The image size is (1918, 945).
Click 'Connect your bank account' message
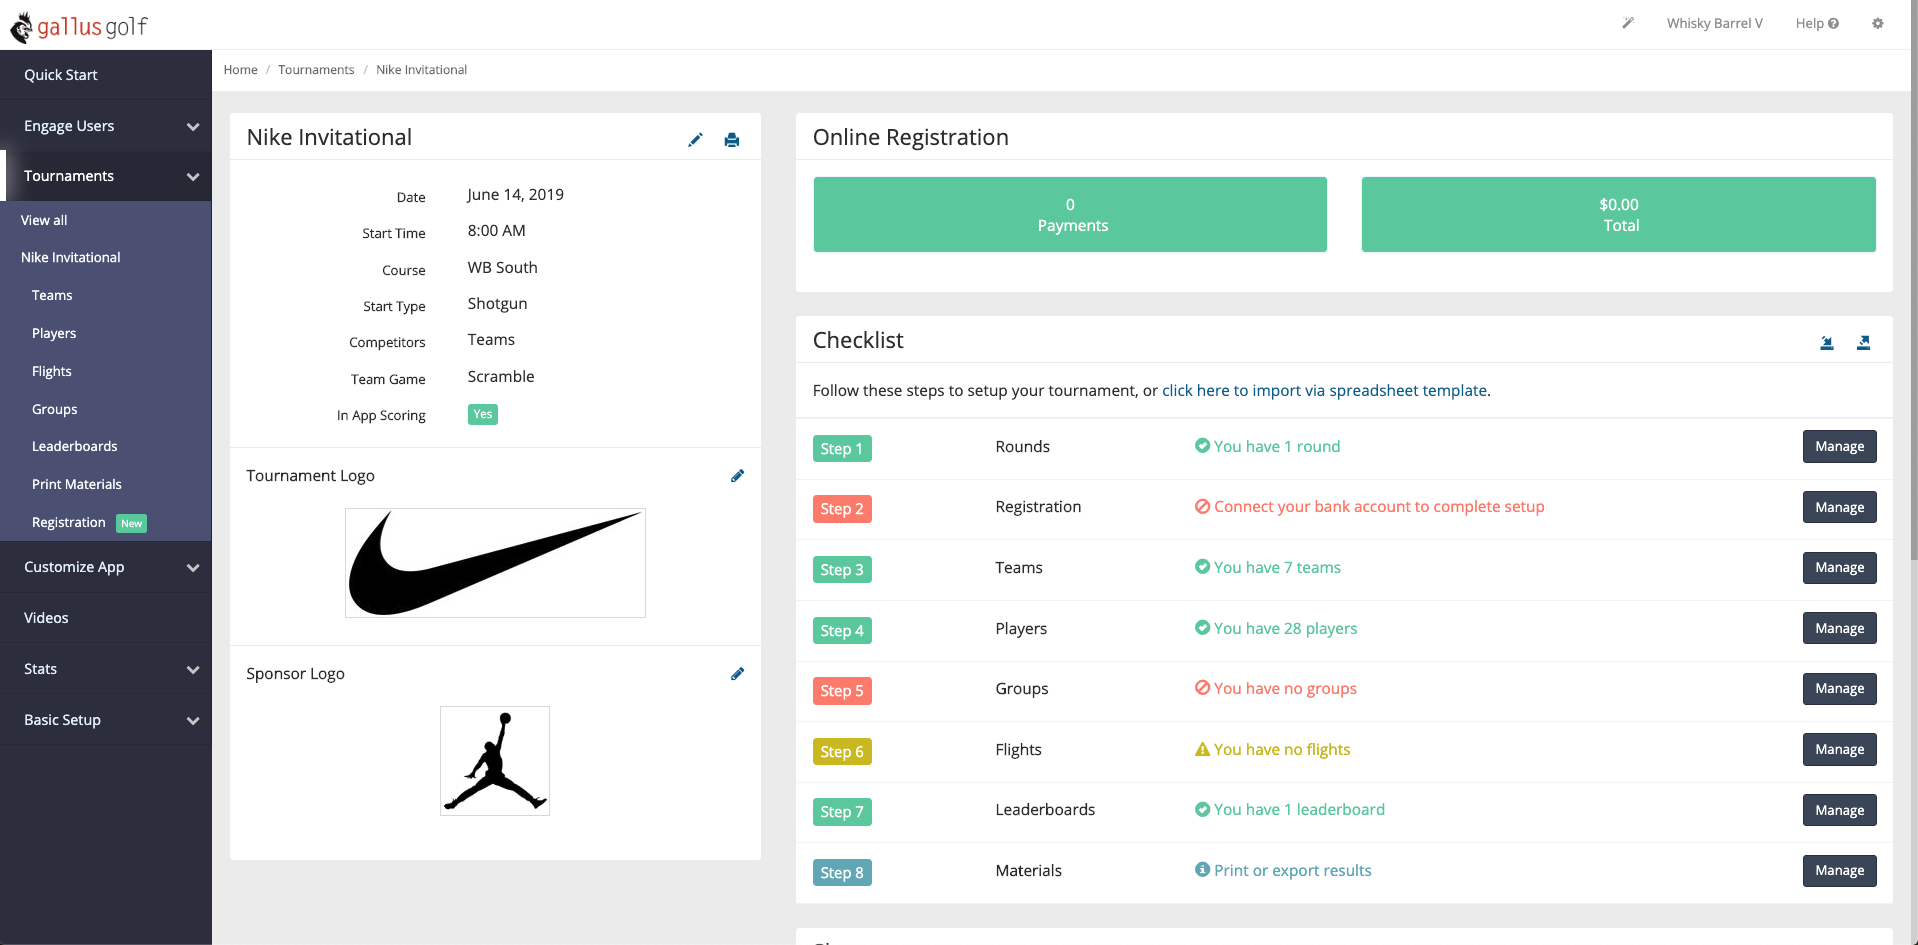(x=1369, y=507)
